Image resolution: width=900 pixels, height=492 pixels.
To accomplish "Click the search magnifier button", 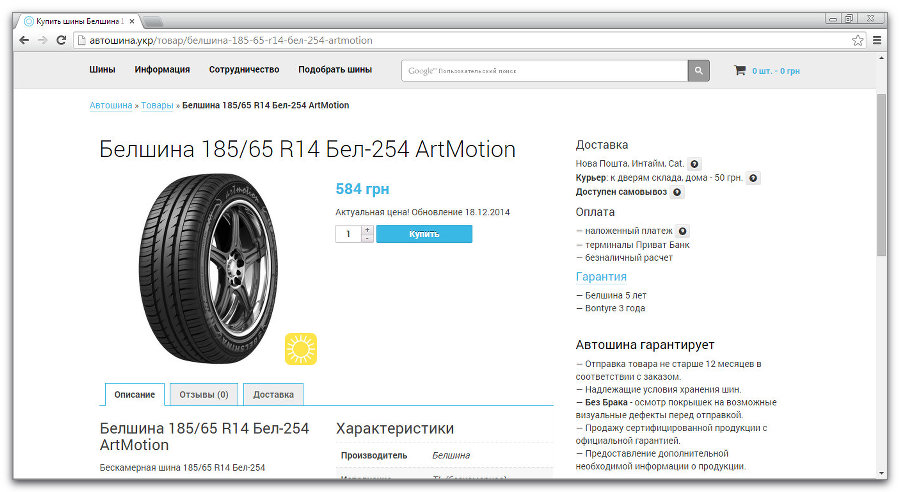I will (699, 71).
